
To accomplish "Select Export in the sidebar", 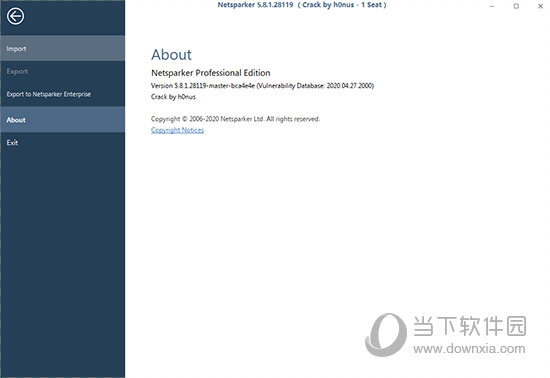I will click(x=62, y=72).
